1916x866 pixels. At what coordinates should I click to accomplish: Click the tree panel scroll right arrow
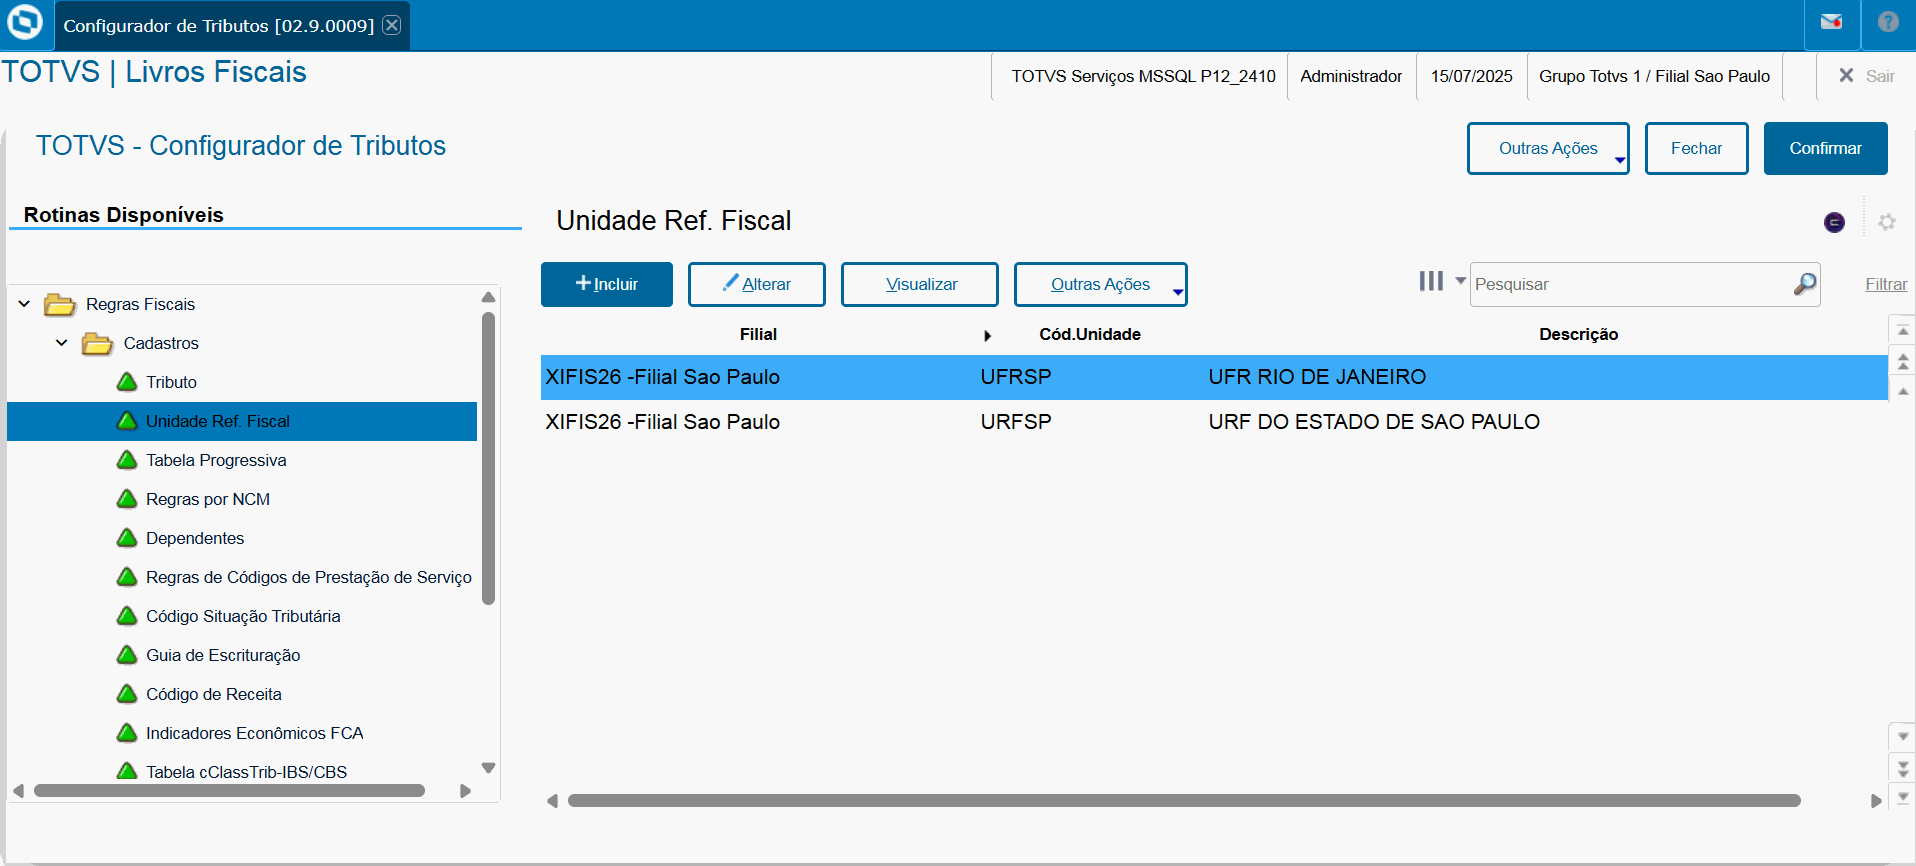click(x=465, y=791)
